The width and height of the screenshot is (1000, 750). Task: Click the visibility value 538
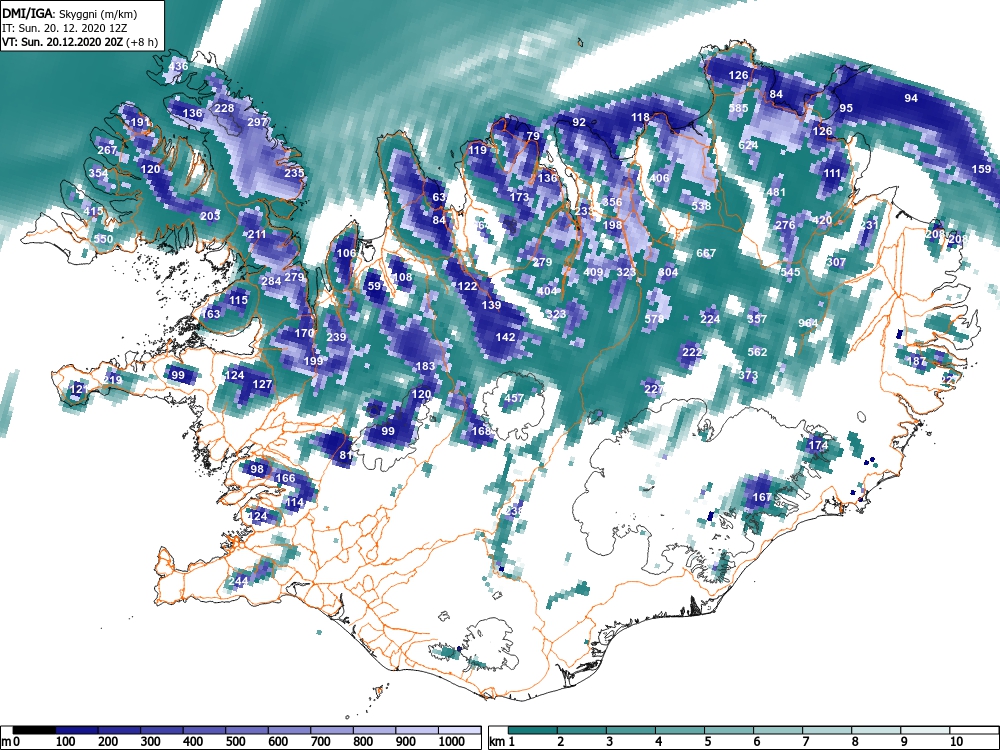(x=701, y=206)
